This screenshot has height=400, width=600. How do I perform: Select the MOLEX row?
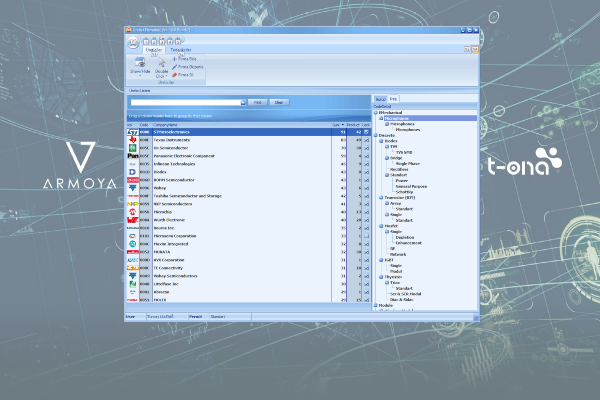tap(248, 300)
